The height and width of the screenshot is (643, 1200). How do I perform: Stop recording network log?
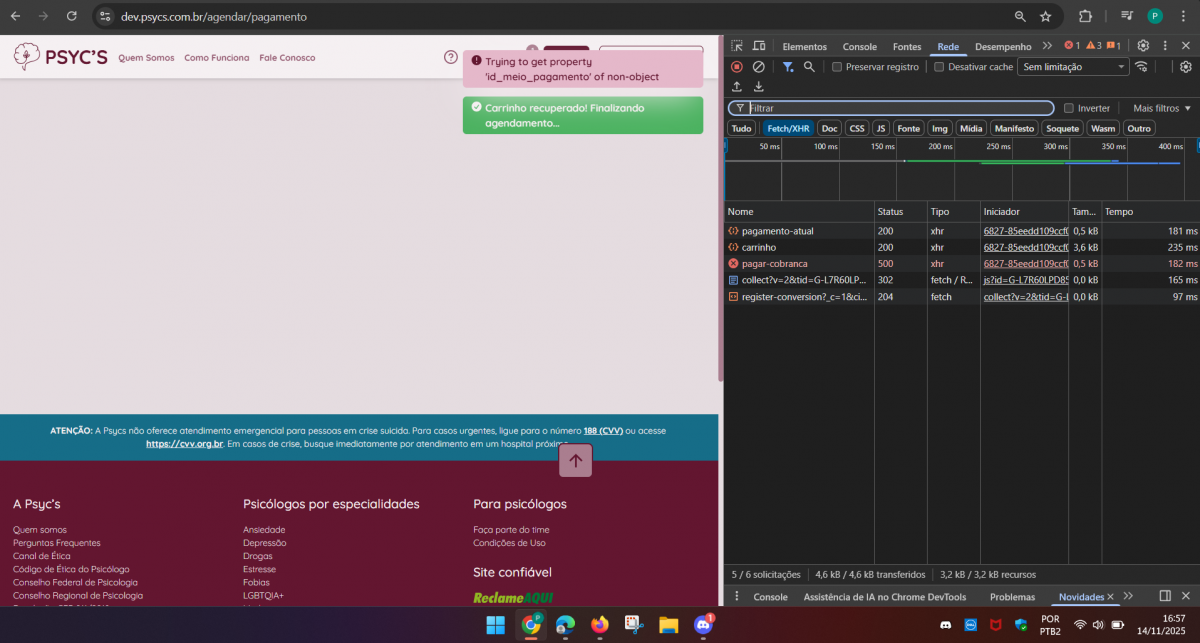(x=737, y=67)
